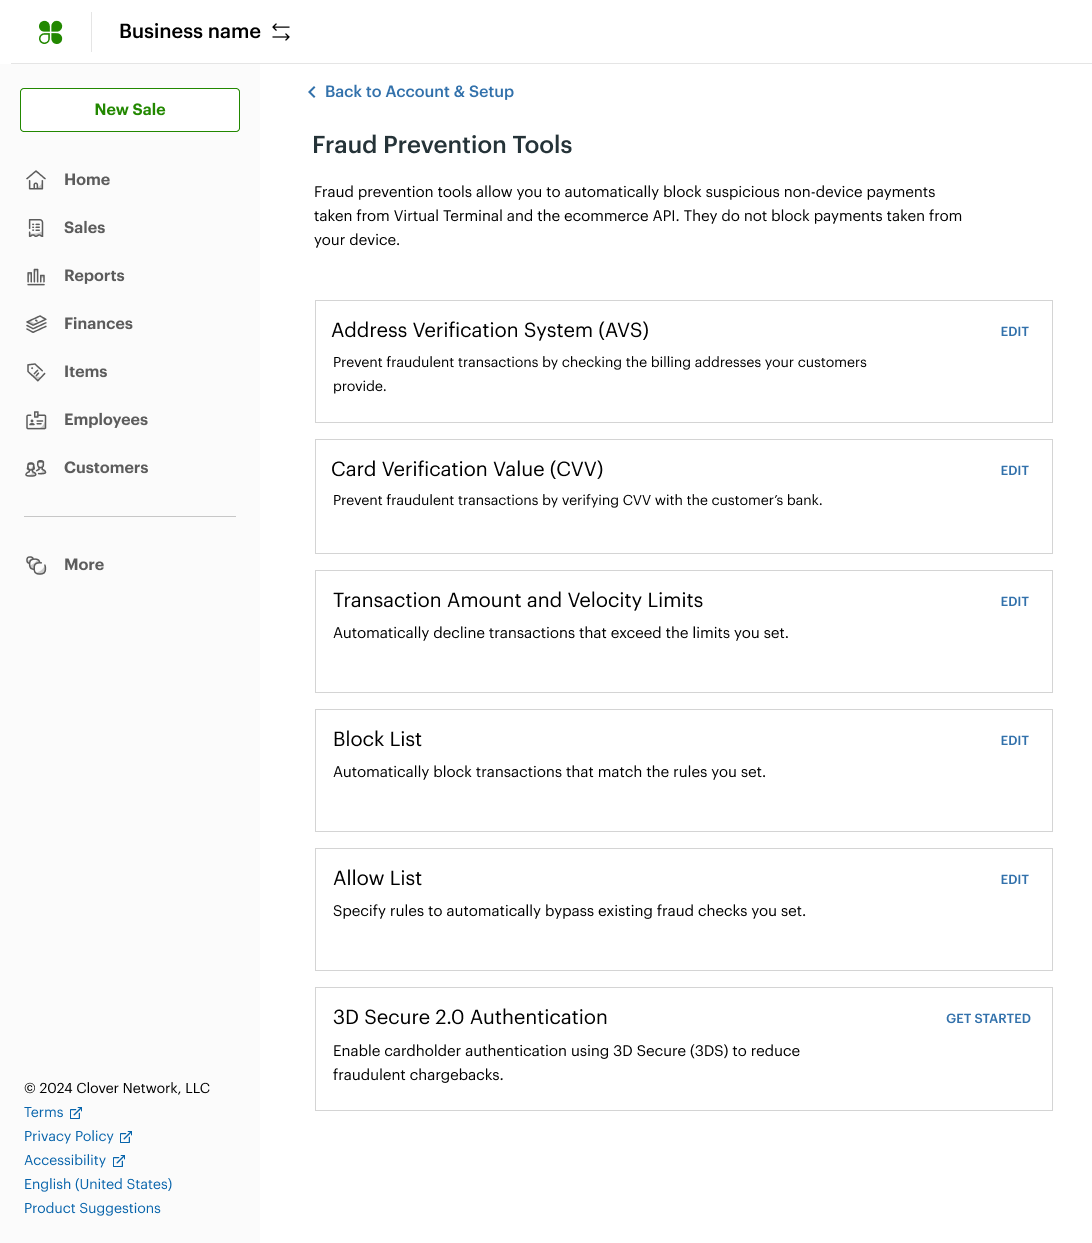Open Employees via the badge icon
The width and height of the screenshot is (1092, 1243).
36,419
